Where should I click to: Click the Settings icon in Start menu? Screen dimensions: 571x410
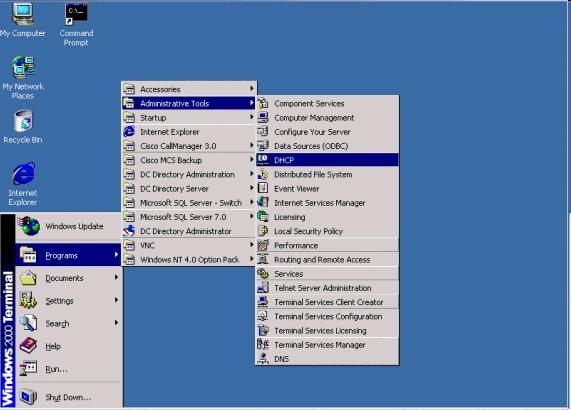pyautogui.click(x=28, y=300)
